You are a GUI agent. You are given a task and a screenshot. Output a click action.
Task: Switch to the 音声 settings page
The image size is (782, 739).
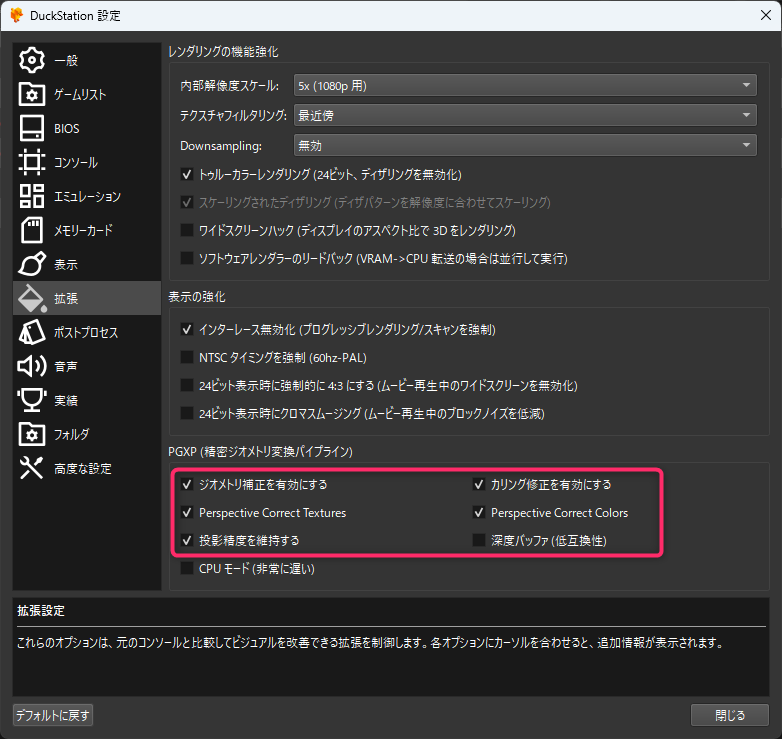click(87, 366)
